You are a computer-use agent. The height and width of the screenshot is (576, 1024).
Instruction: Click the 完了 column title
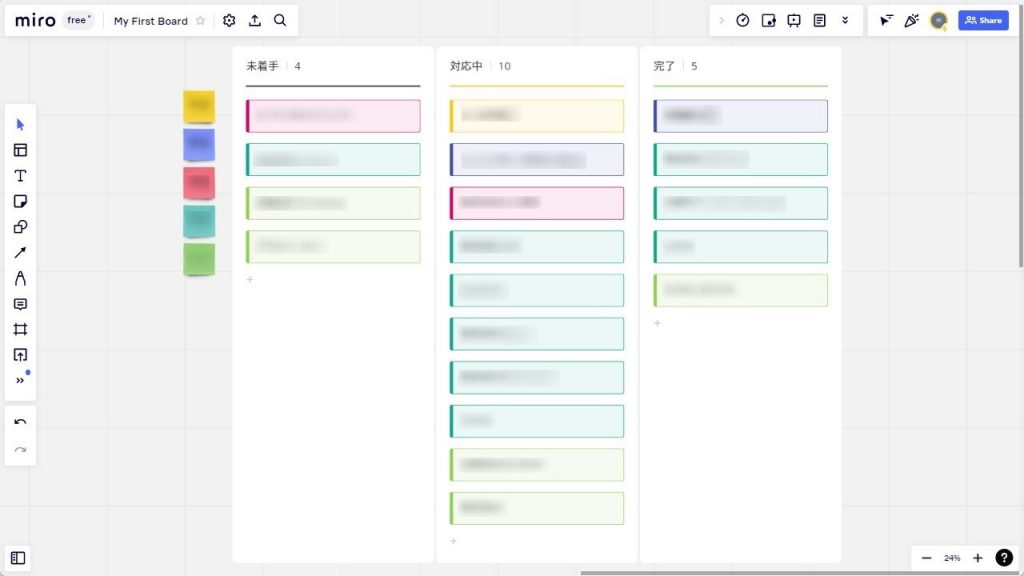point(664,66)
